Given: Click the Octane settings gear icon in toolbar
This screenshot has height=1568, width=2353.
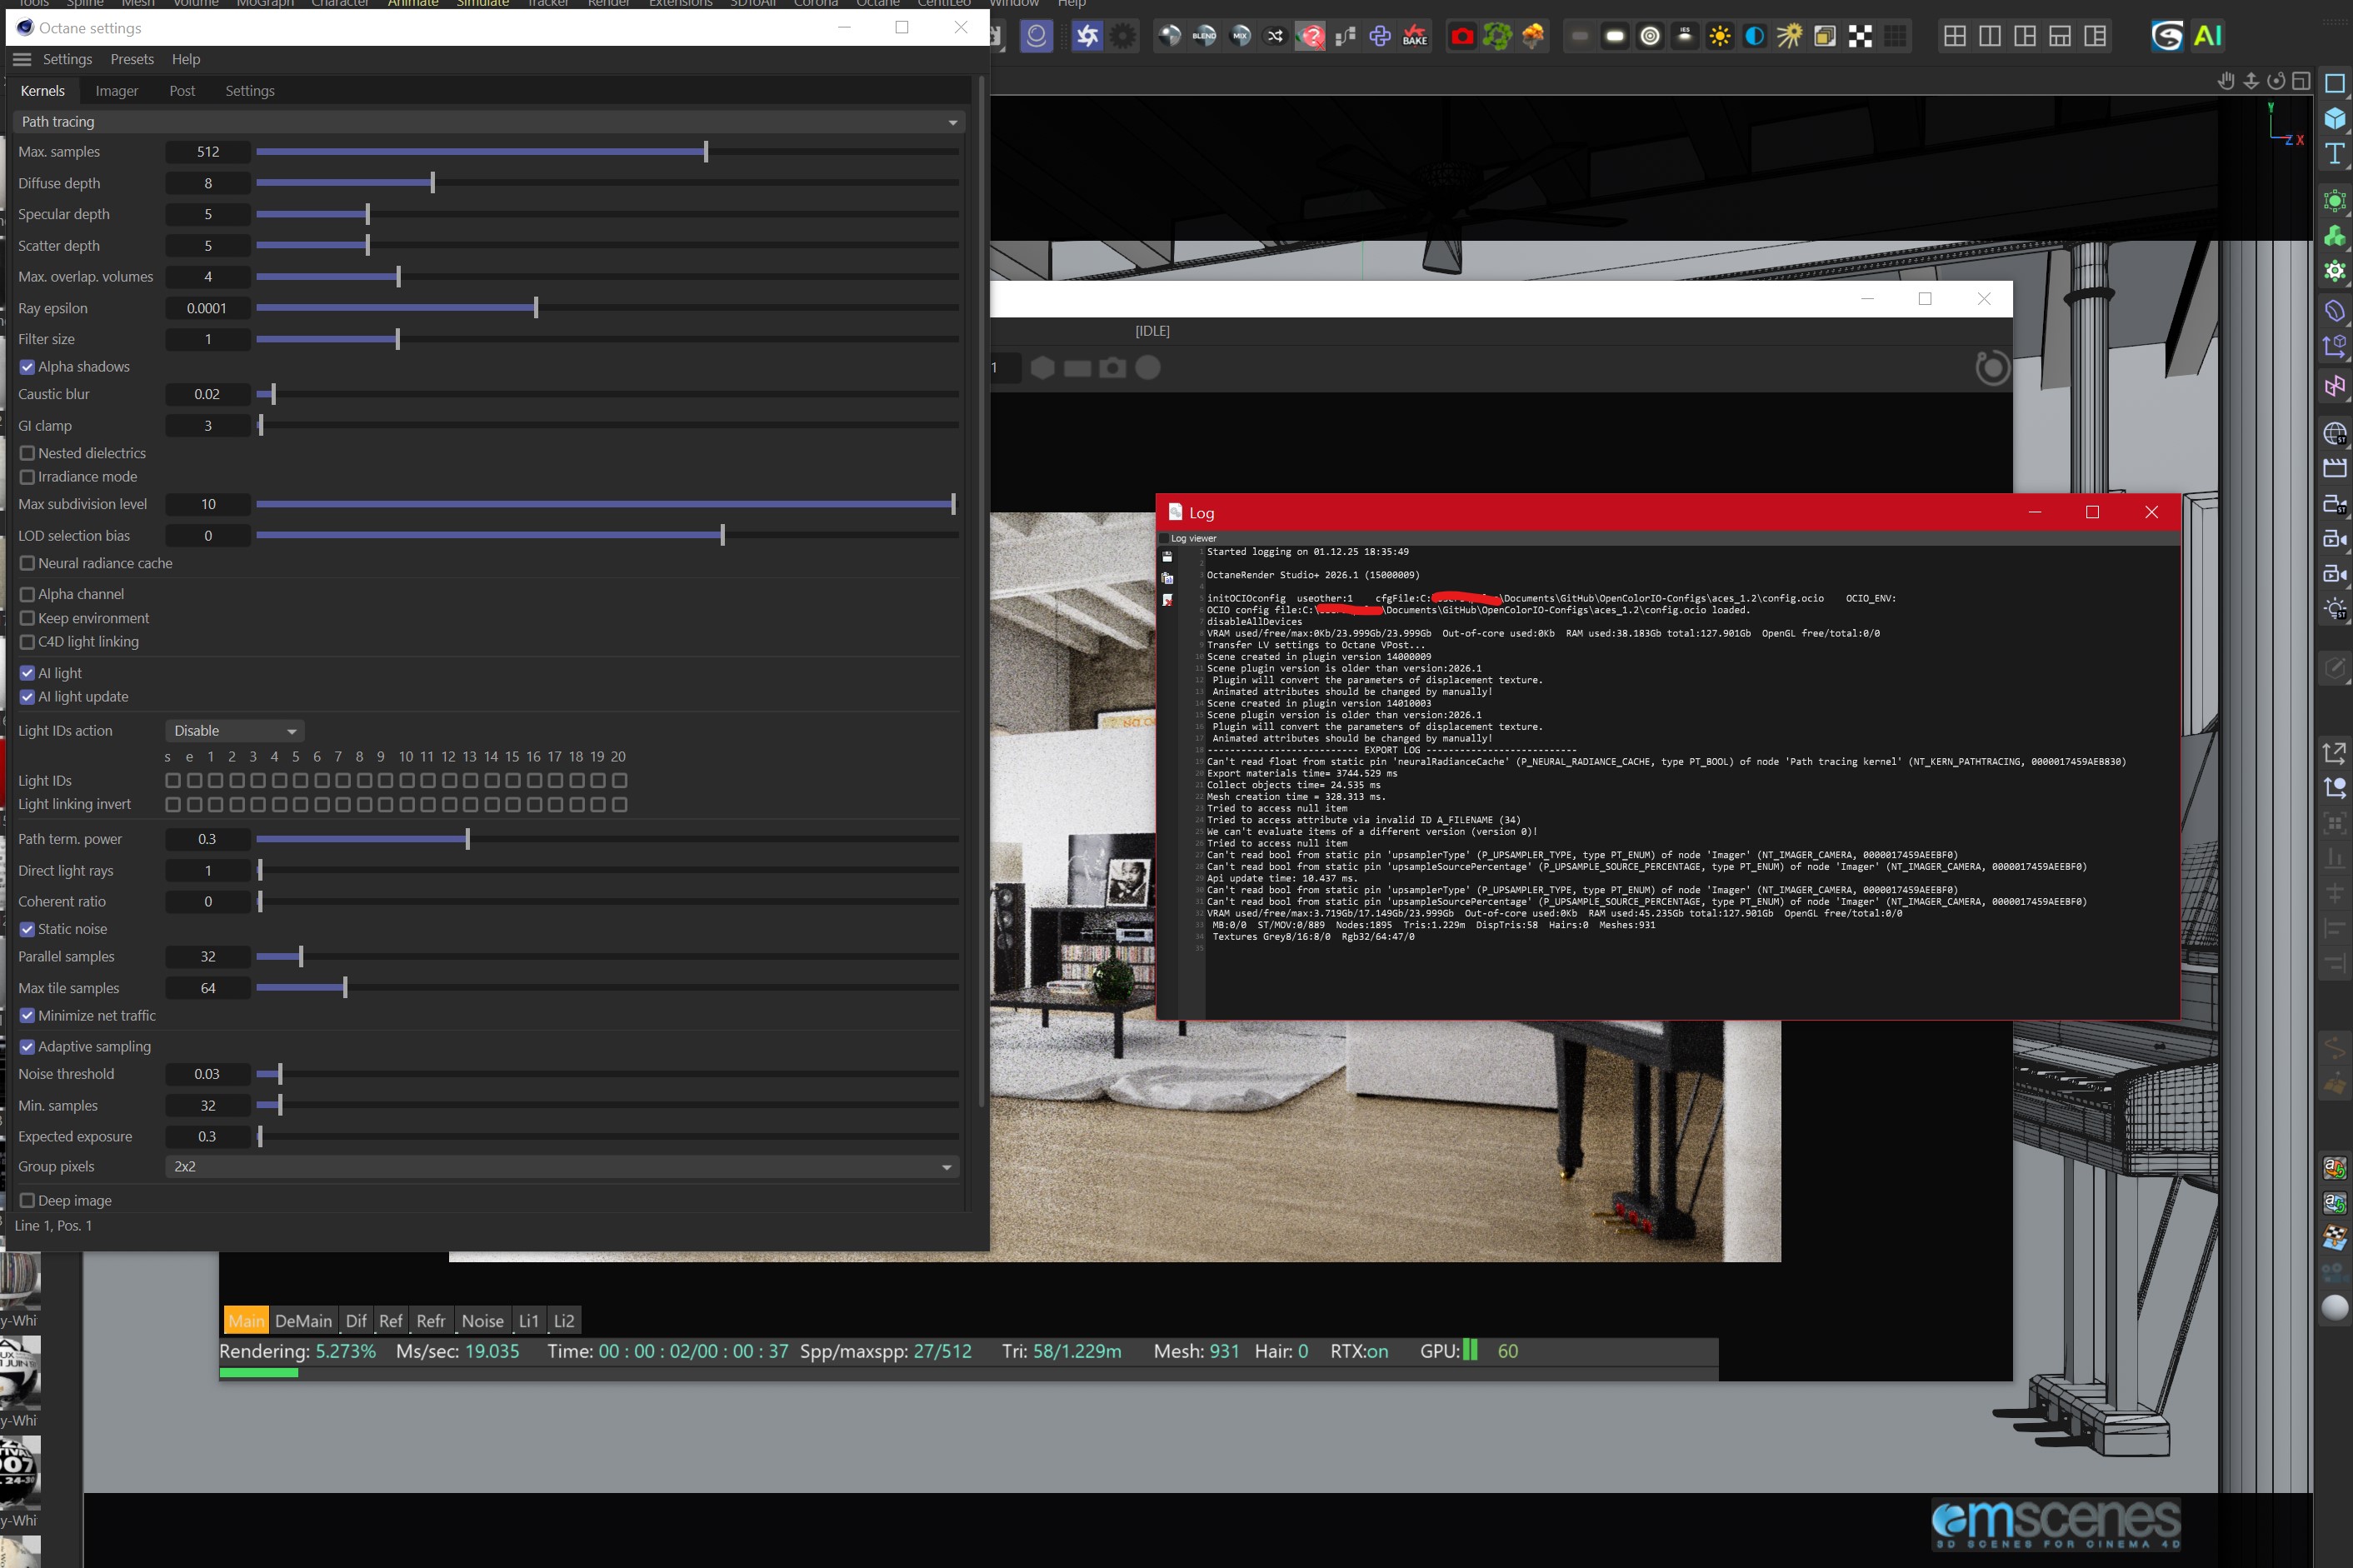Looking at the screenshot, I should tap(1123, 37).
